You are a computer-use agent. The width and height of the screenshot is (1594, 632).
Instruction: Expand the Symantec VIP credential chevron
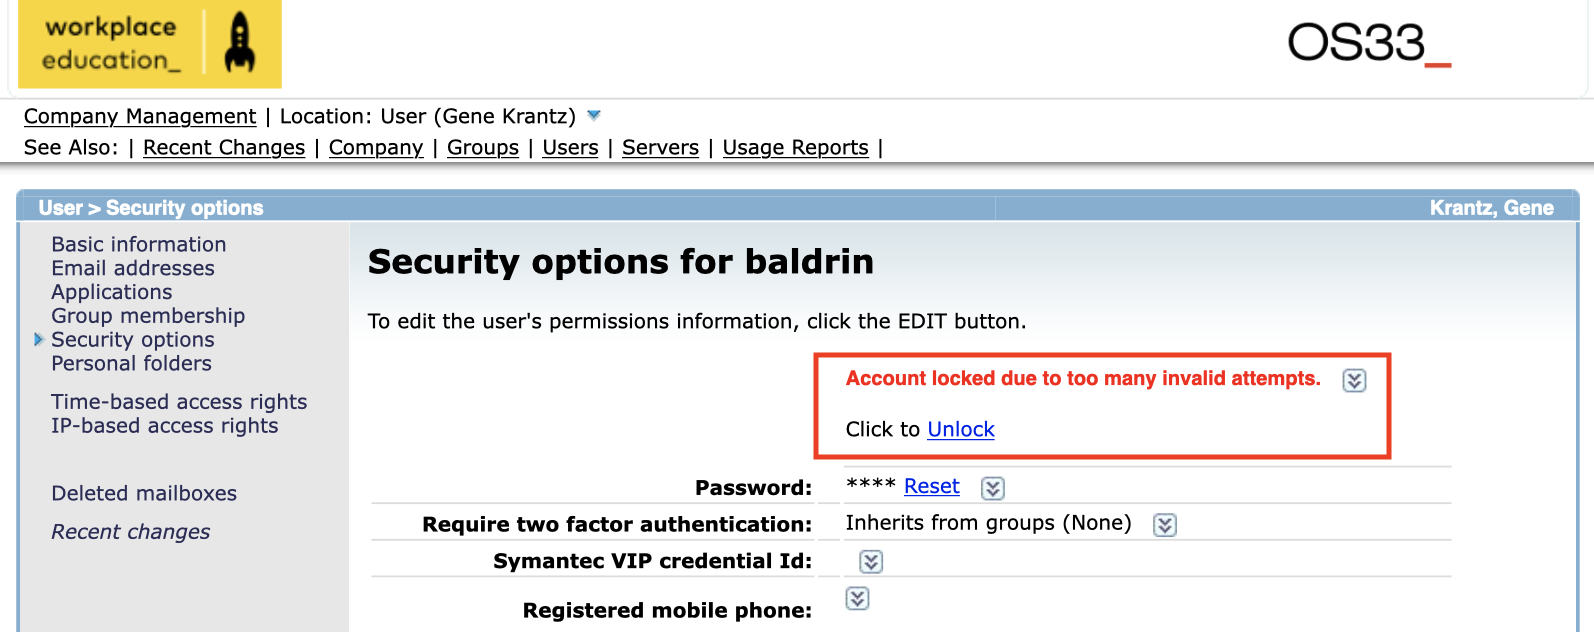[x=871, y=562]
